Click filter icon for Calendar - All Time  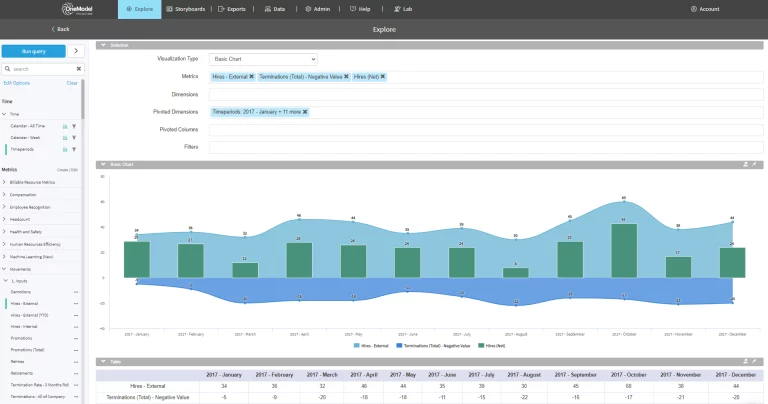[74, 126]
